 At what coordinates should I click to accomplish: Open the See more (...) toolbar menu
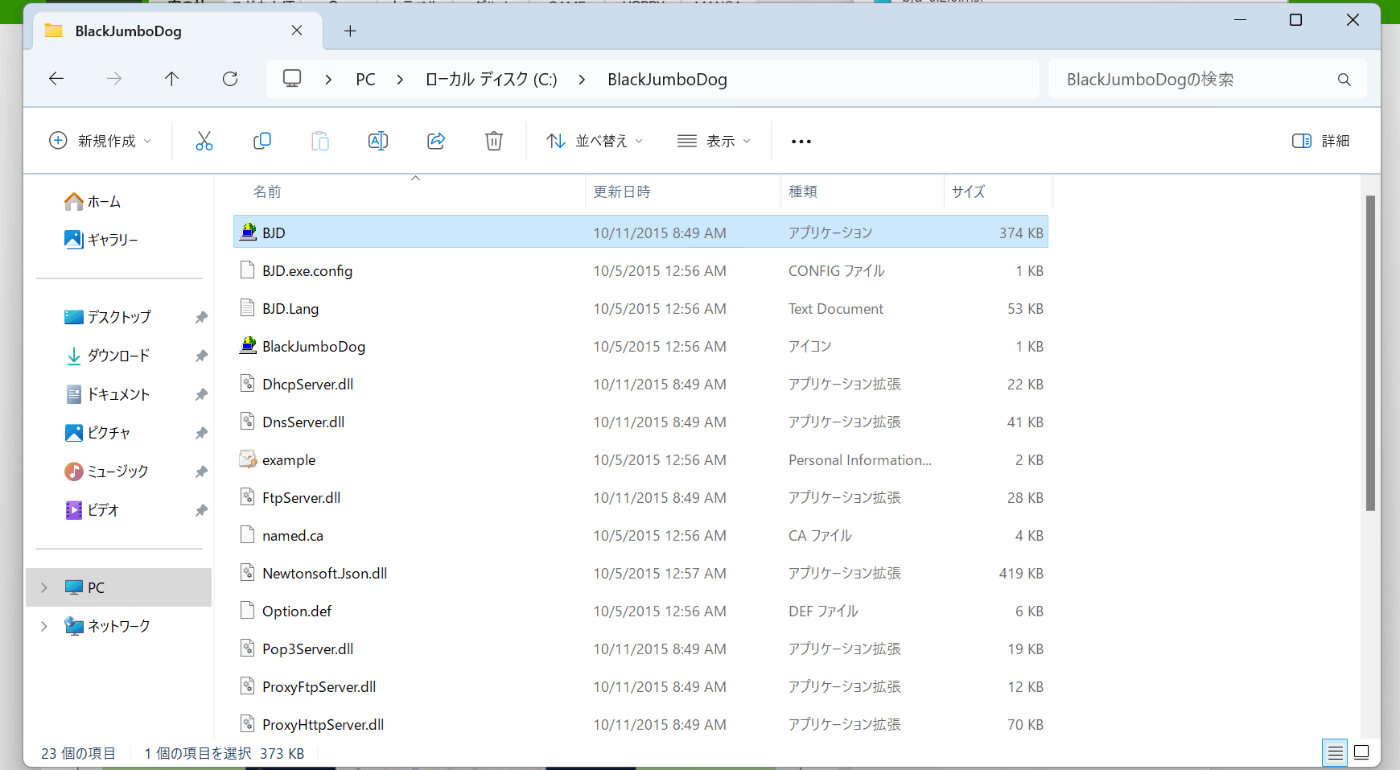pos(801,141)
